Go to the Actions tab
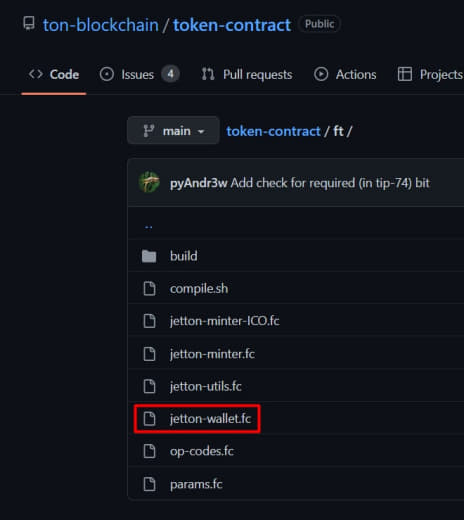This screenshot has height=520, width=464. [x=345, y=74]
